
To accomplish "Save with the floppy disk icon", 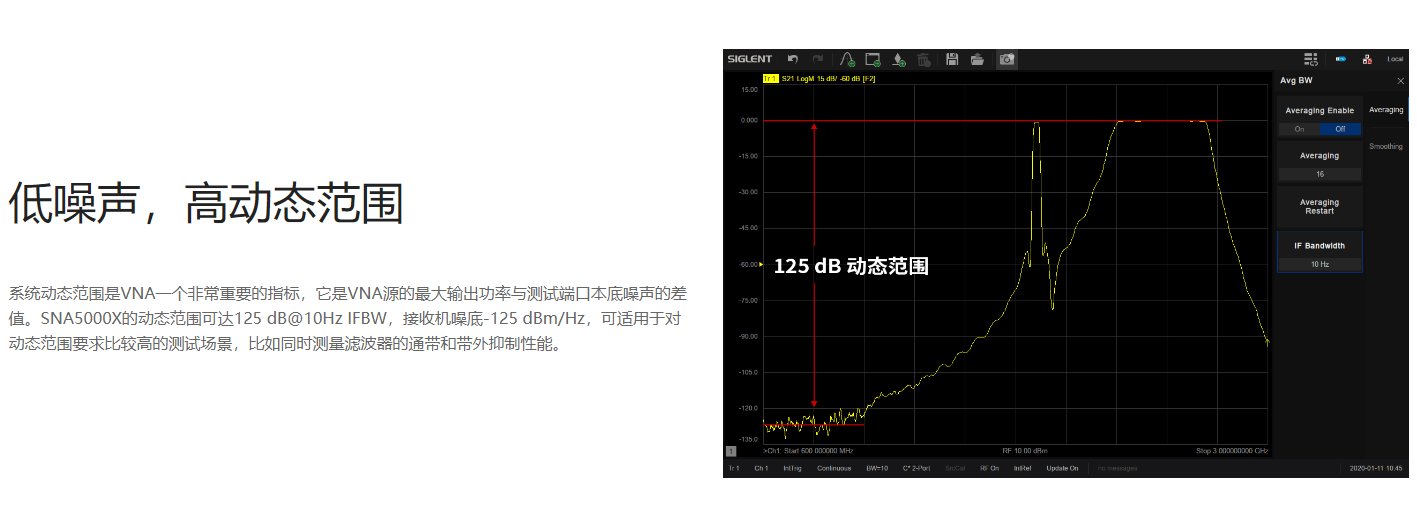I will click(x=952, y=60).
